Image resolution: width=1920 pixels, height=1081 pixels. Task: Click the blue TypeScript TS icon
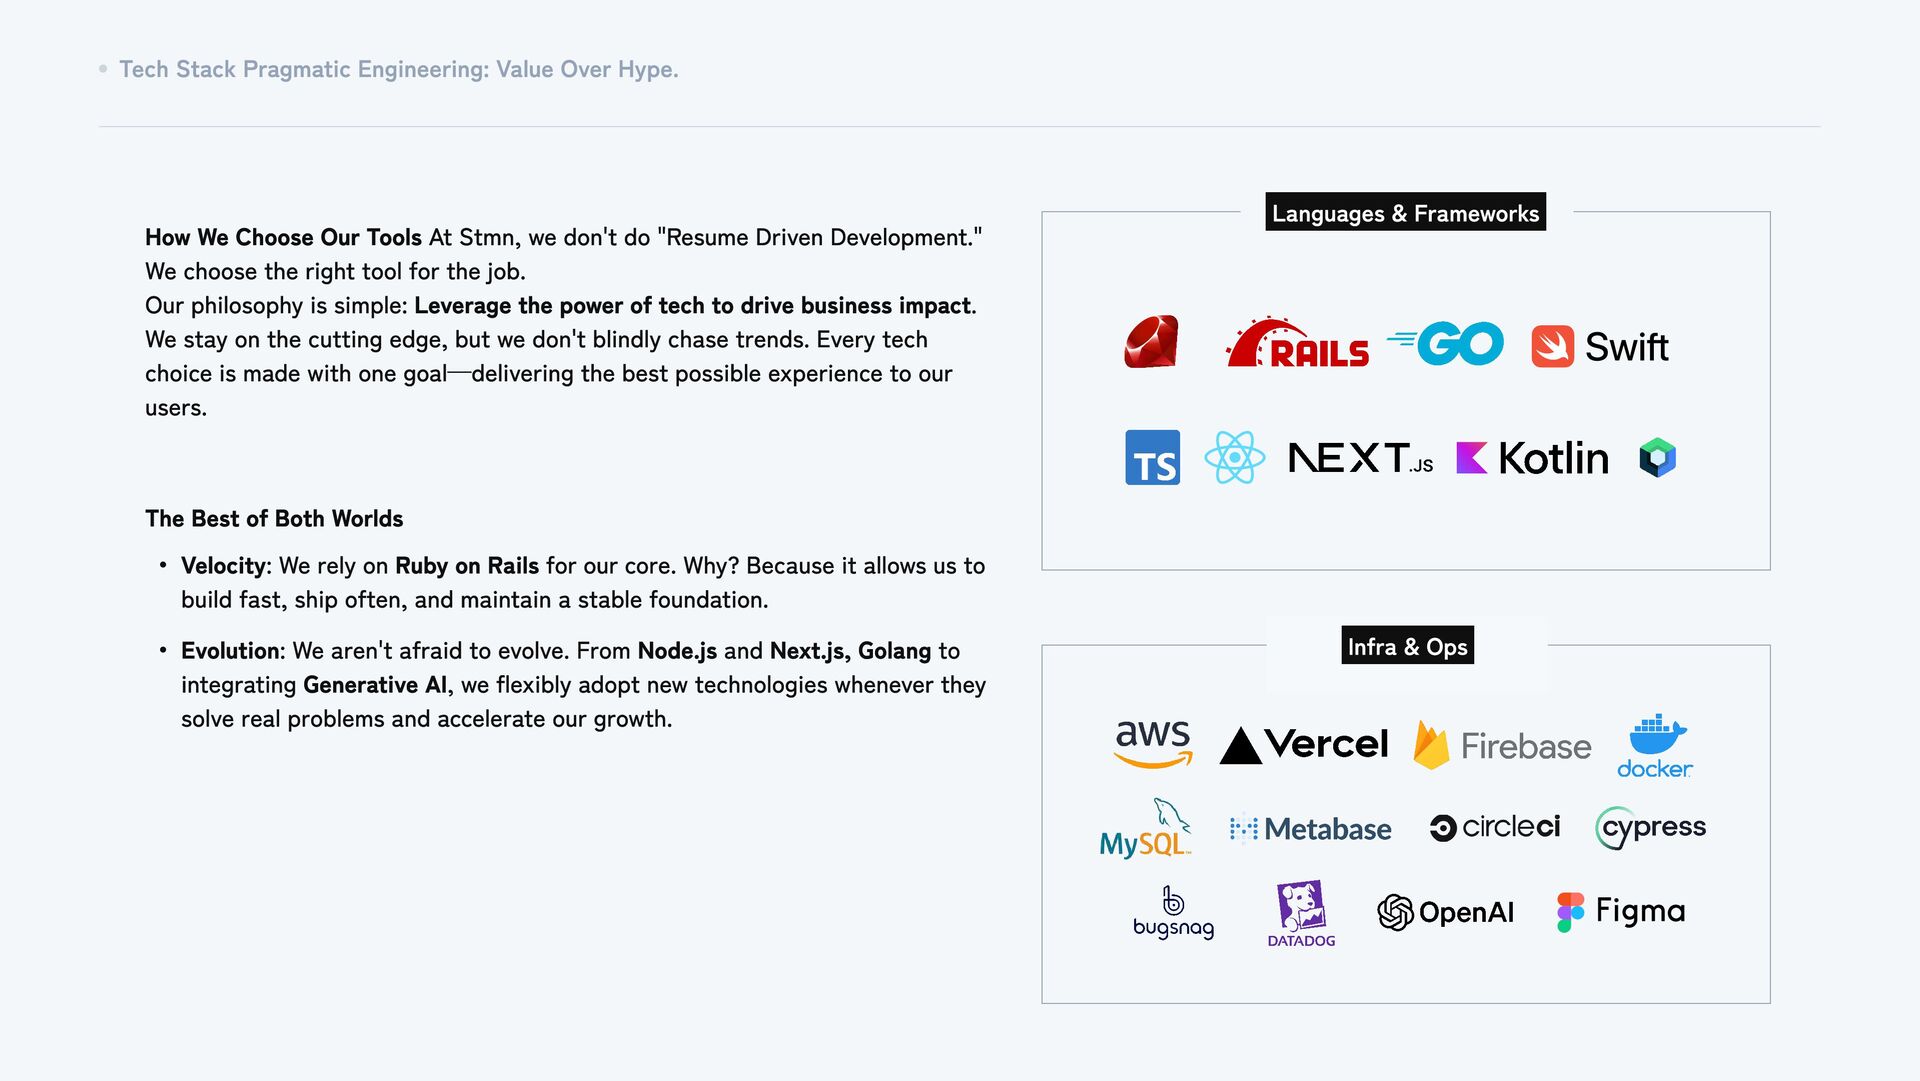click(1152, 458)
